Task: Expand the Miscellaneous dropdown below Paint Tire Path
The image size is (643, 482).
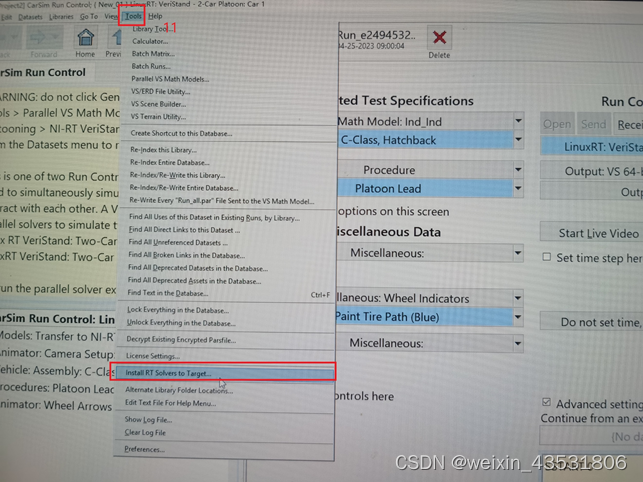Action: [518, 343]
